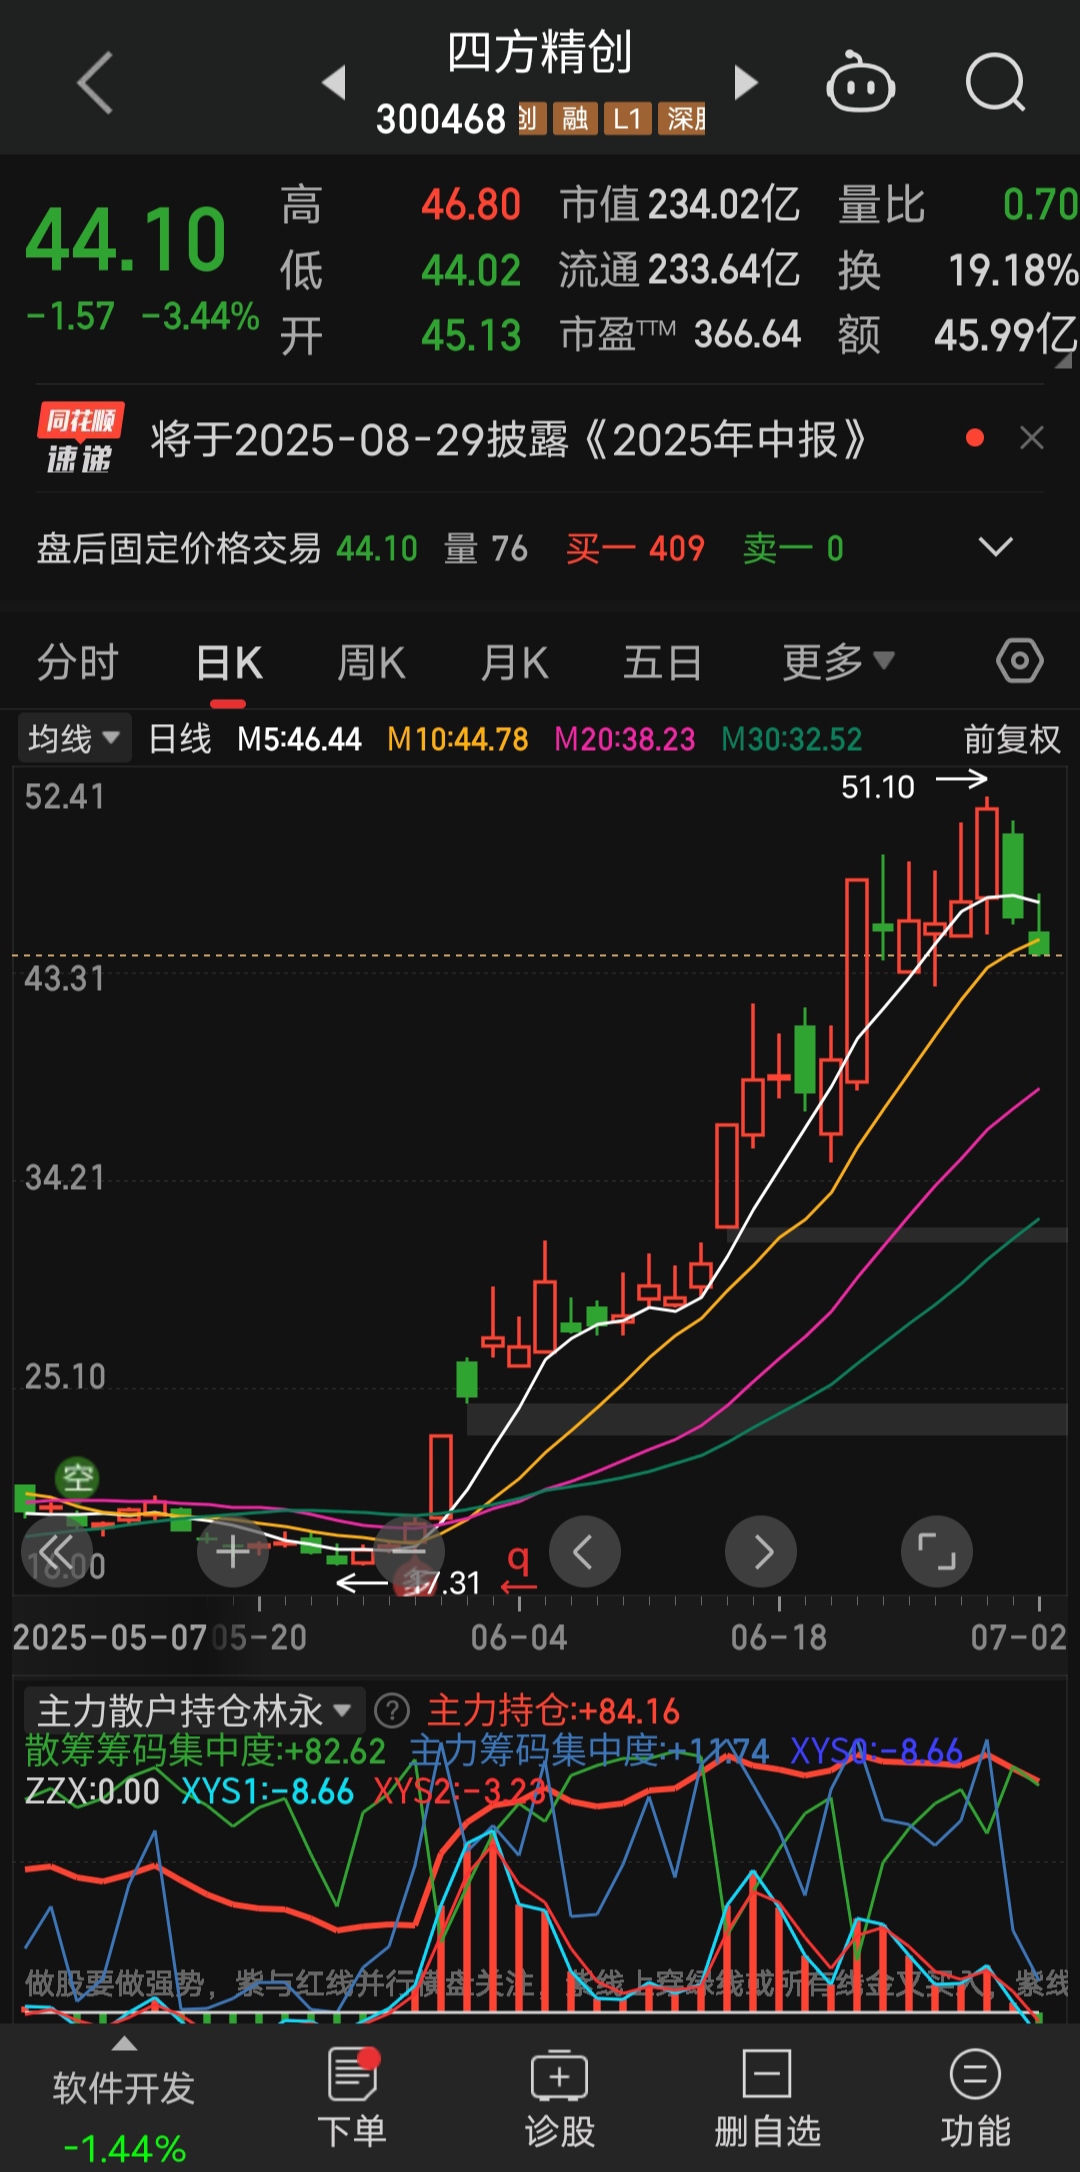Remove stock via 删自选 icon
This screenshot has width=1080, height=2172.
point(767,2099)
